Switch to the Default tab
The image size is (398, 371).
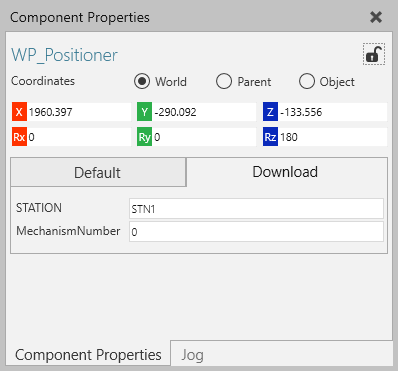[x=98, y=172]
